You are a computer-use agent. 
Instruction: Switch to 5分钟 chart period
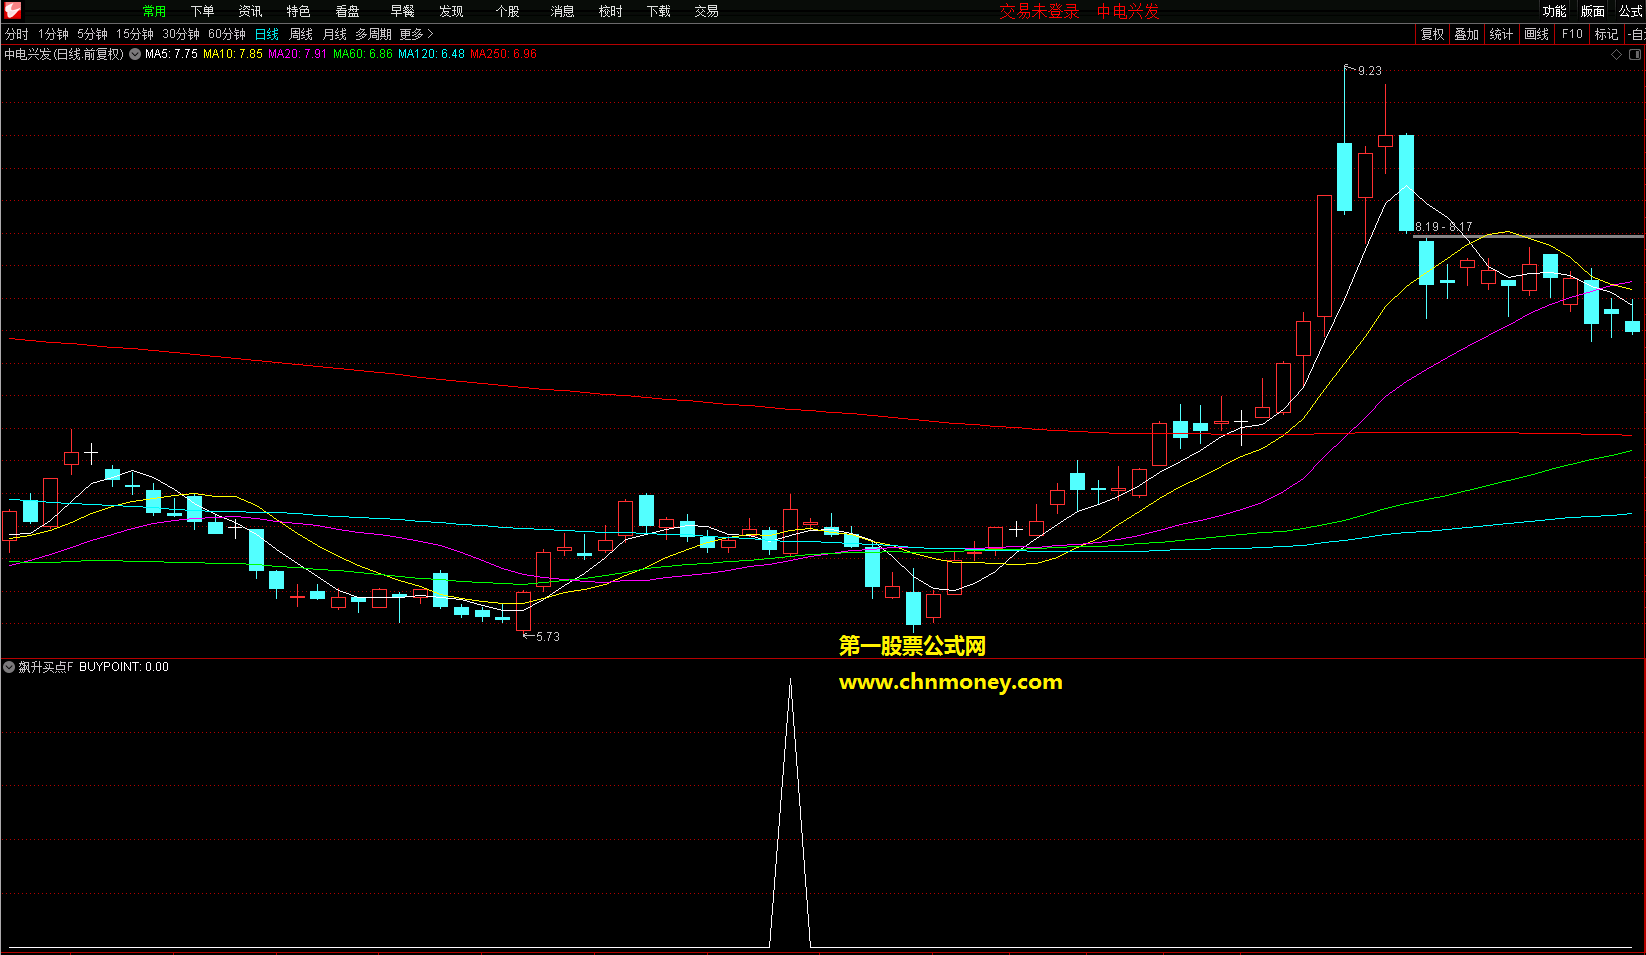92,34
